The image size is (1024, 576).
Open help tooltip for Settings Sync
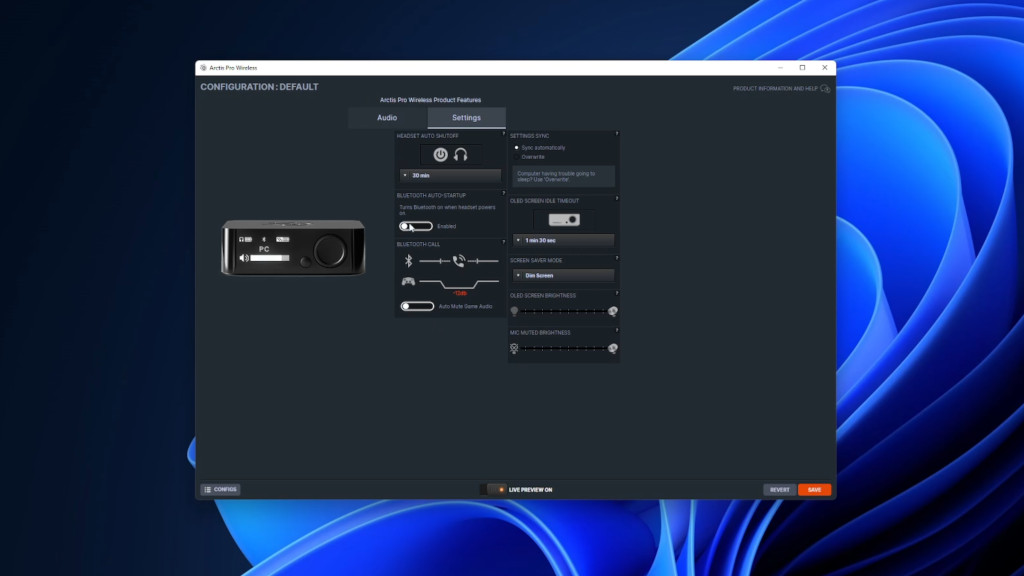pyautogui.click(x=616, y=134)
